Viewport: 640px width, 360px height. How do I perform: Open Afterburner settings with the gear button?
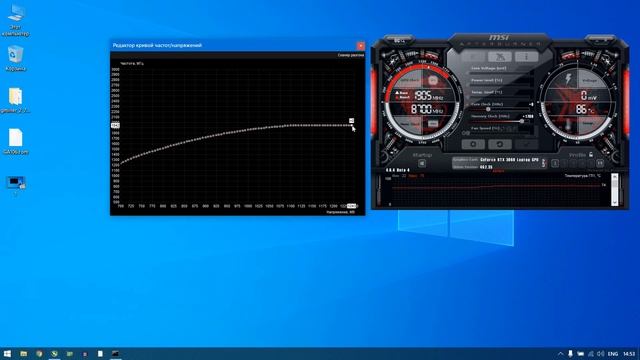click(473, 144)
